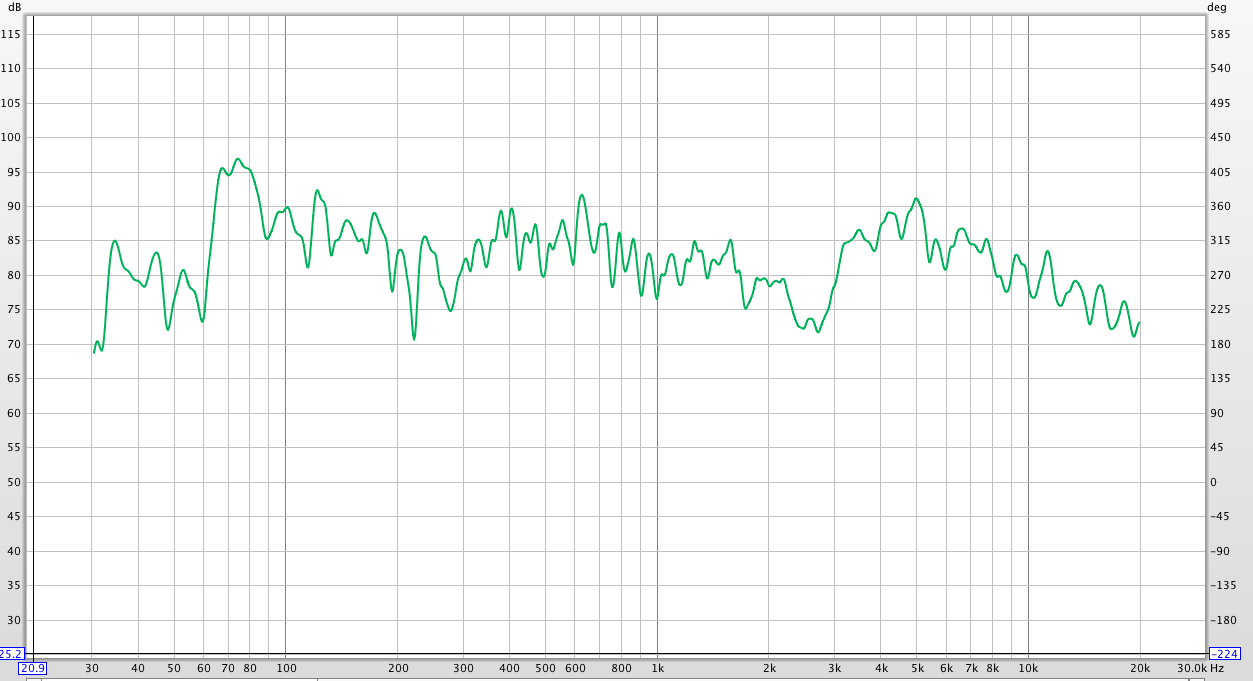
Task: Click the 270 degree axis label
Action: 1220,275
